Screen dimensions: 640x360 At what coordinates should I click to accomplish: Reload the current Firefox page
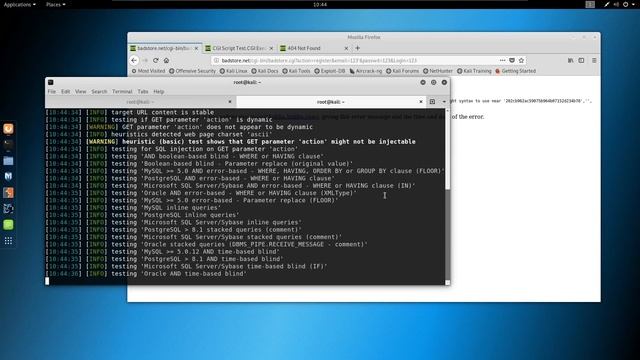[156, 60]
